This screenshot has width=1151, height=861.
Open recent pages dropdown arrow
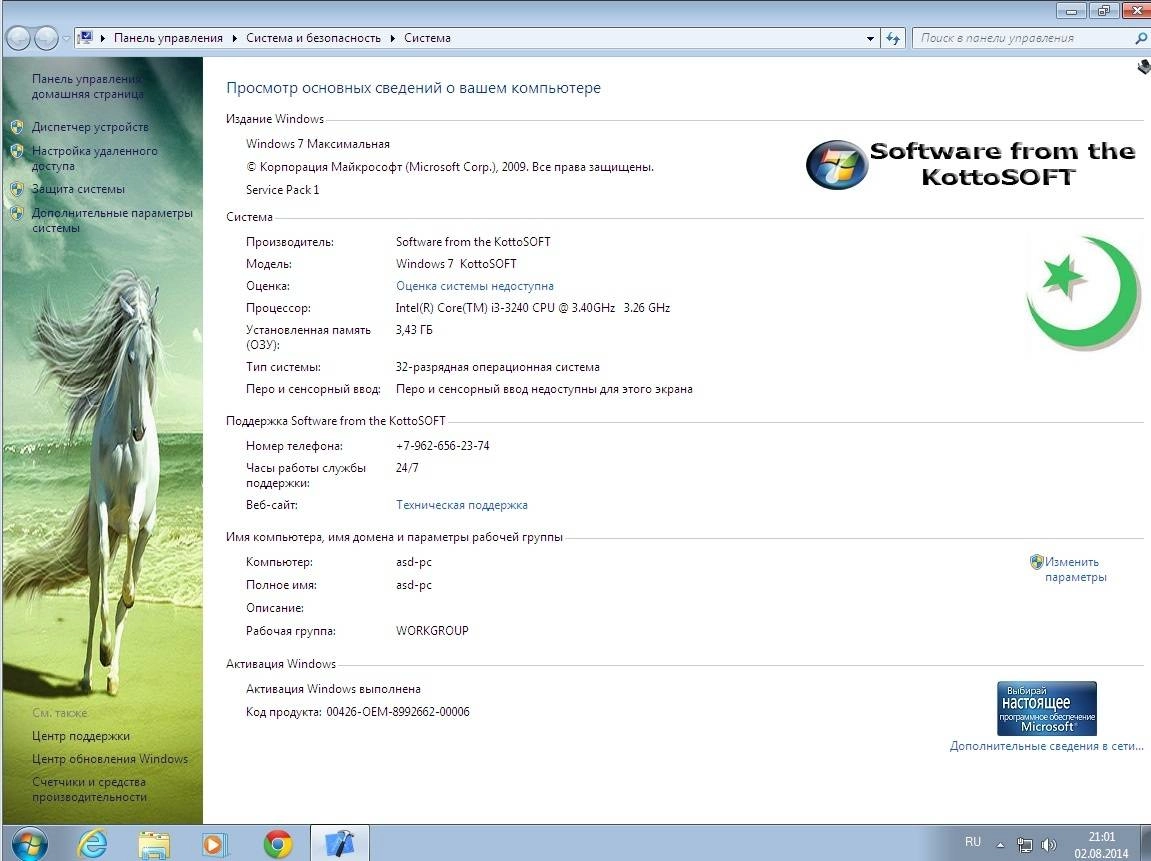pyautogui.click(x=66, y=38)
